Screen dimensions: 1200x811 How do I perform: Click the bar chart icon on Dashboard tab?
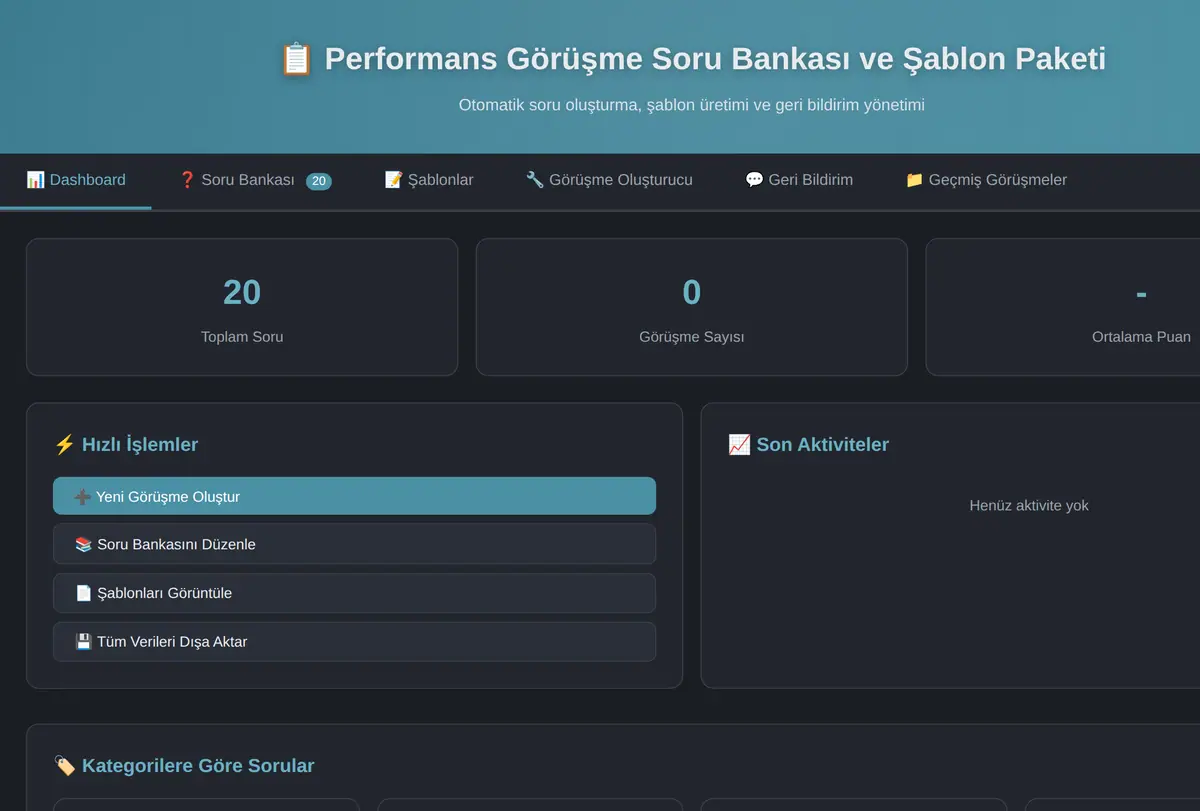click(x=35, y=180)
